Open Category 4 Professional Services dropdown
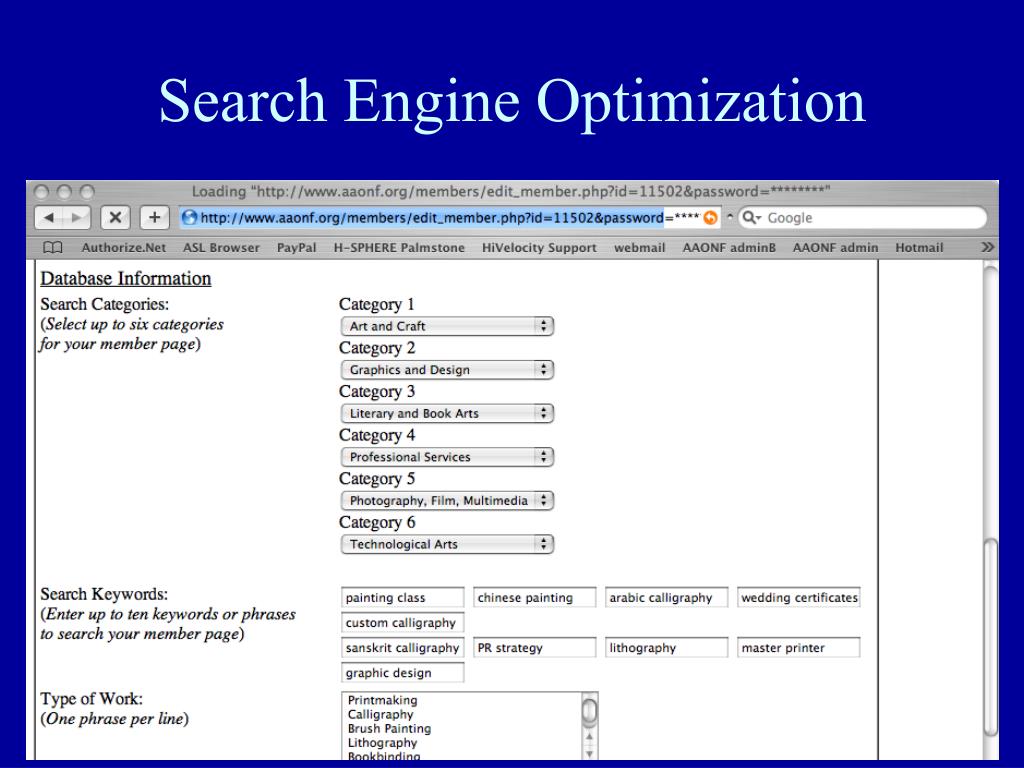The image size is (1024, 768). (447, 457)
